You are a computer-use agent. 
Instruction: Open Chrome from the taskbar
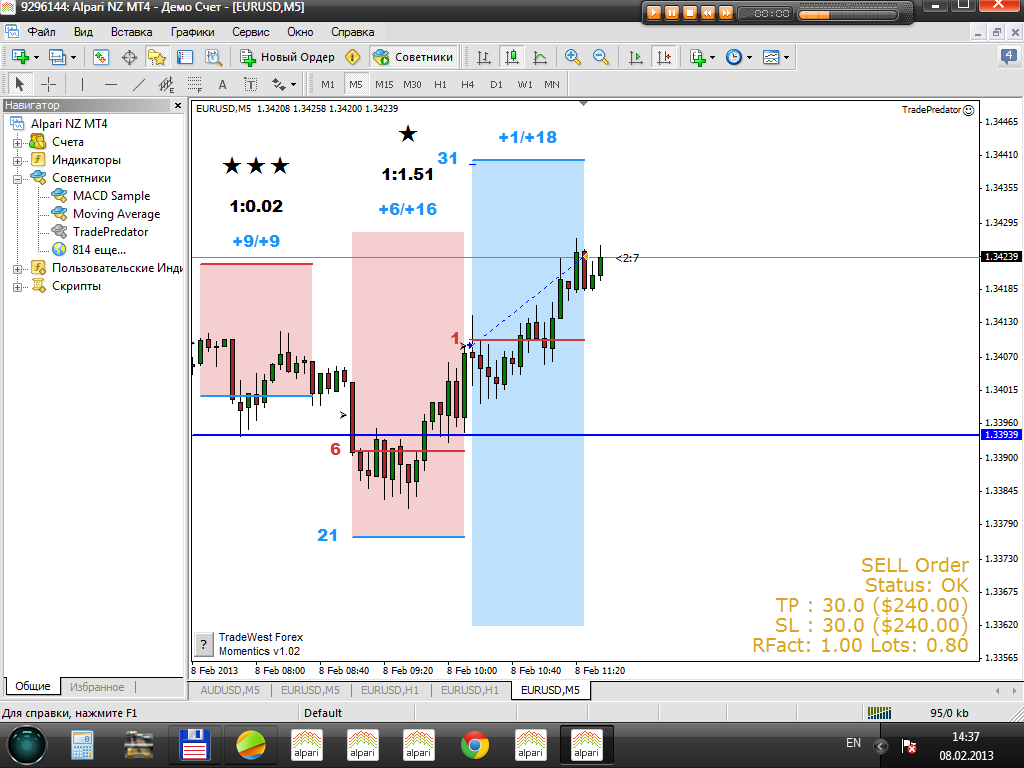click(475, 745)
